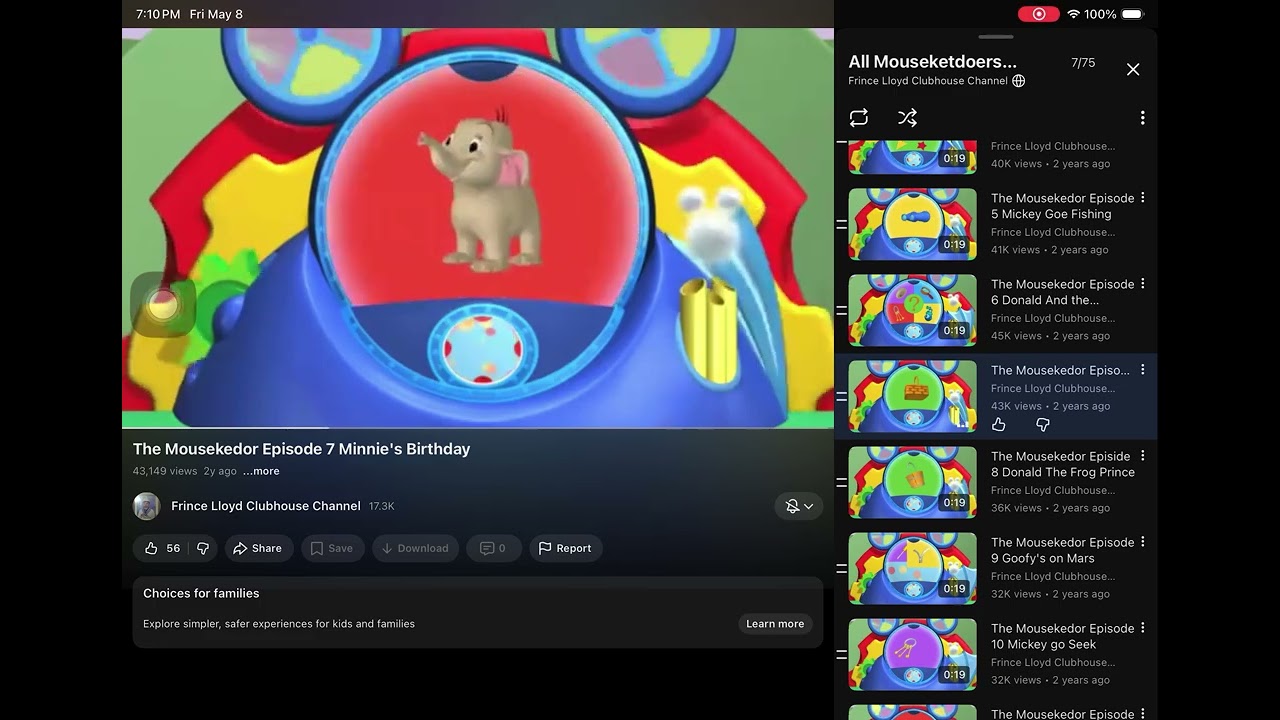Select title 'The Mousekedor Episode 6 Donald And the...'

click(x=1063, y=292)
